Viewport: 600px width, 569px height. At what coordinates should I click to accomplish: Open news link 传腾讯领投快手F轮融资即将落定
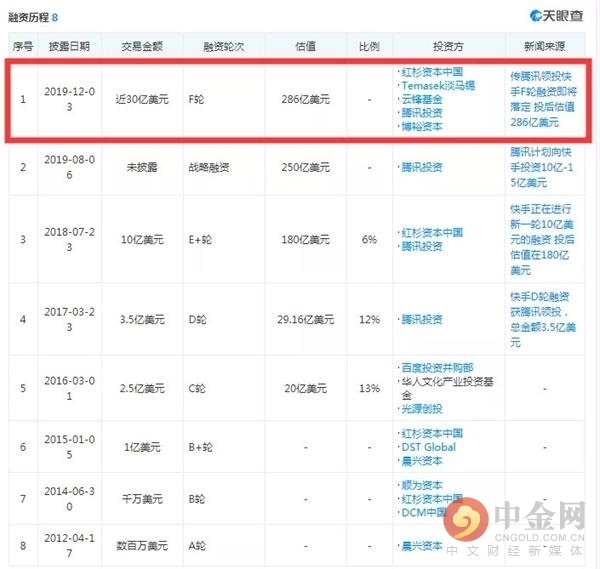[543, 99]
